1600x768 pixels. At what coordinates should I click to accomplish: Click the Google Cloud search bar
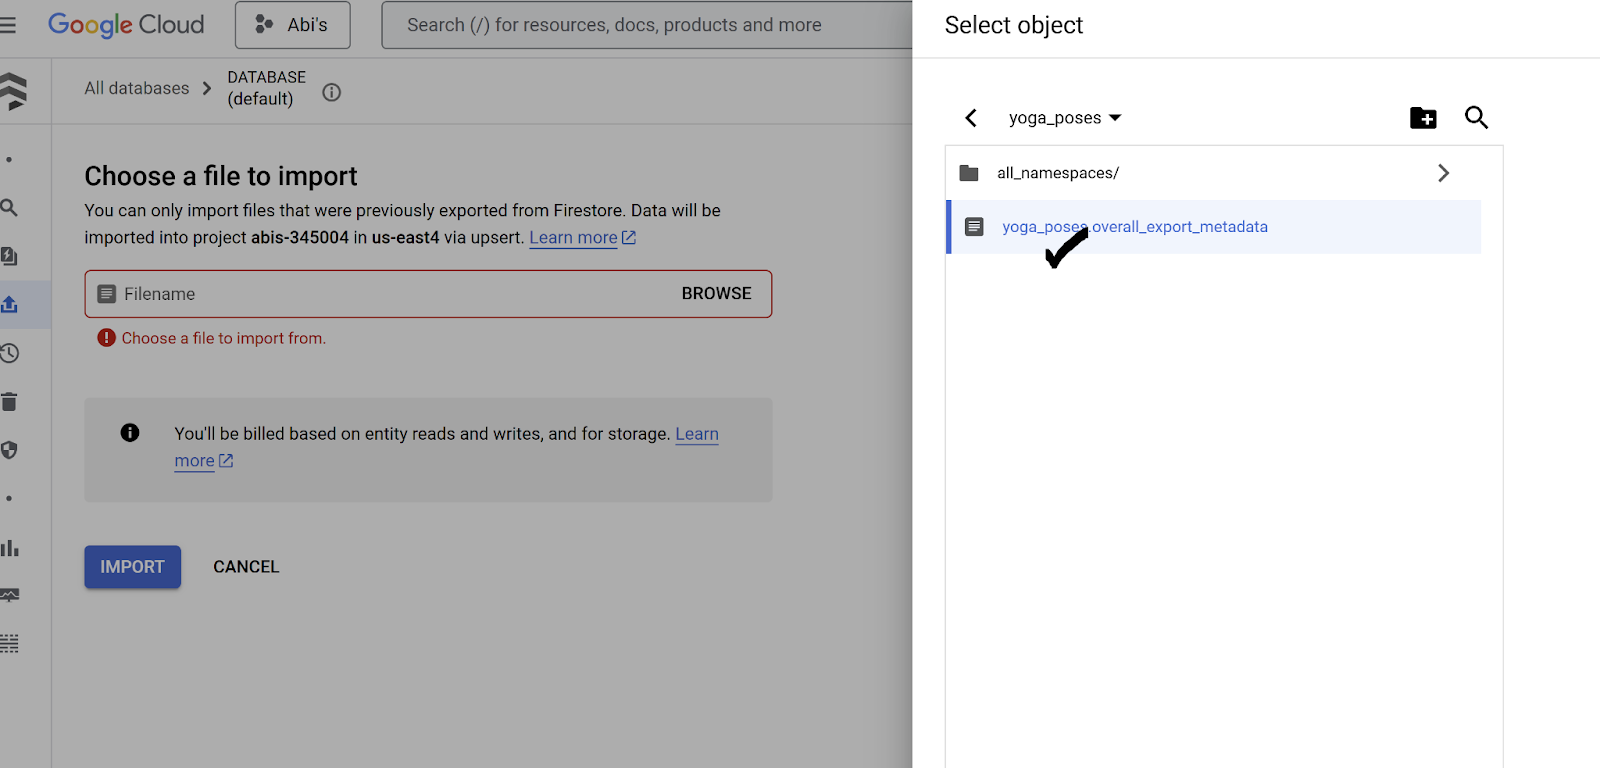[x=640, y=25]
